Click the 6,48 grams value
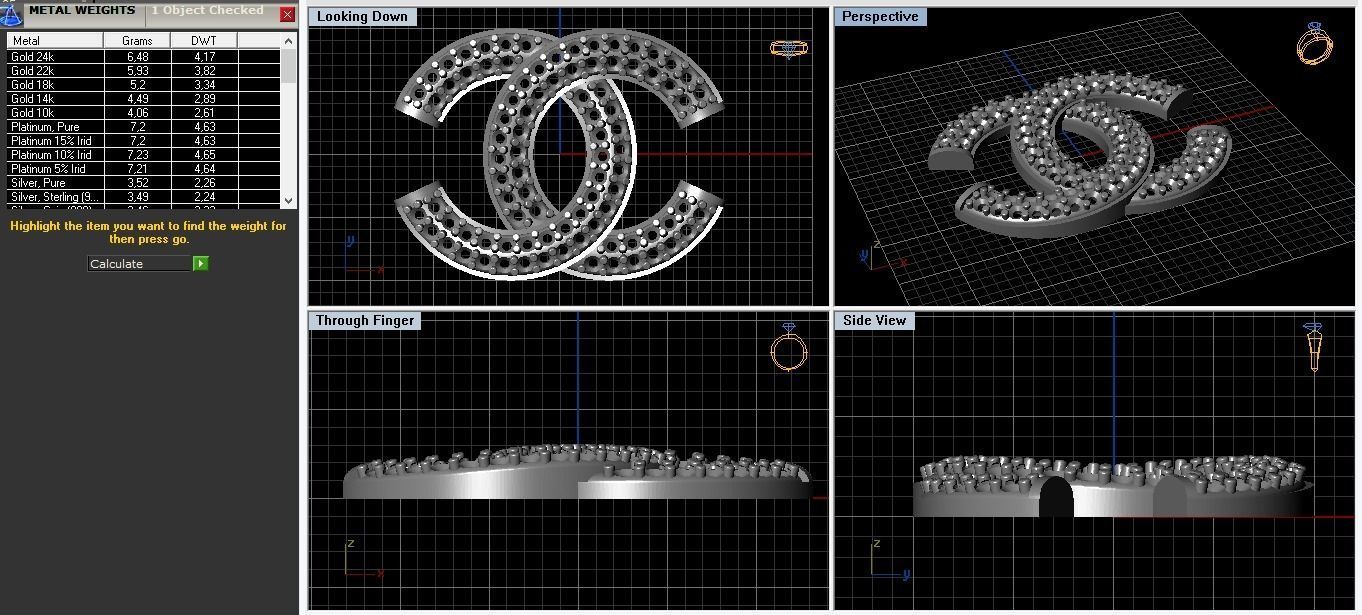The image size is (1362, 615). [x=137, y=57]
